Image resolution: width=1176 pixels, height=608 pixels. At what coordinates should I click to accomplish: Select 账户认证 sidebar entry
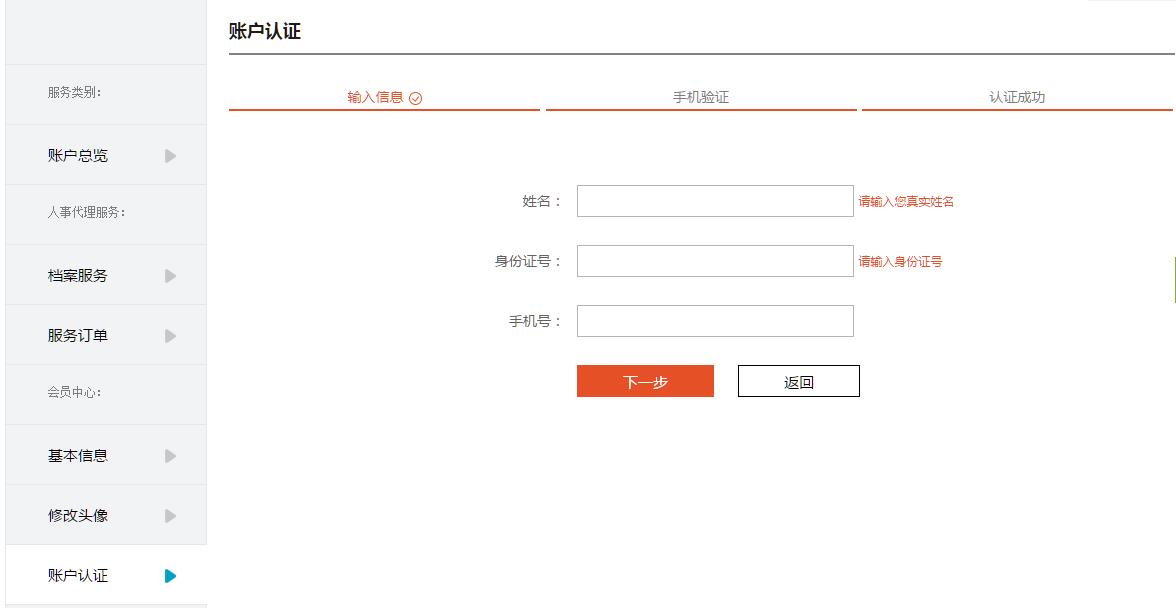pyautogui.click(x=106, y=575)
